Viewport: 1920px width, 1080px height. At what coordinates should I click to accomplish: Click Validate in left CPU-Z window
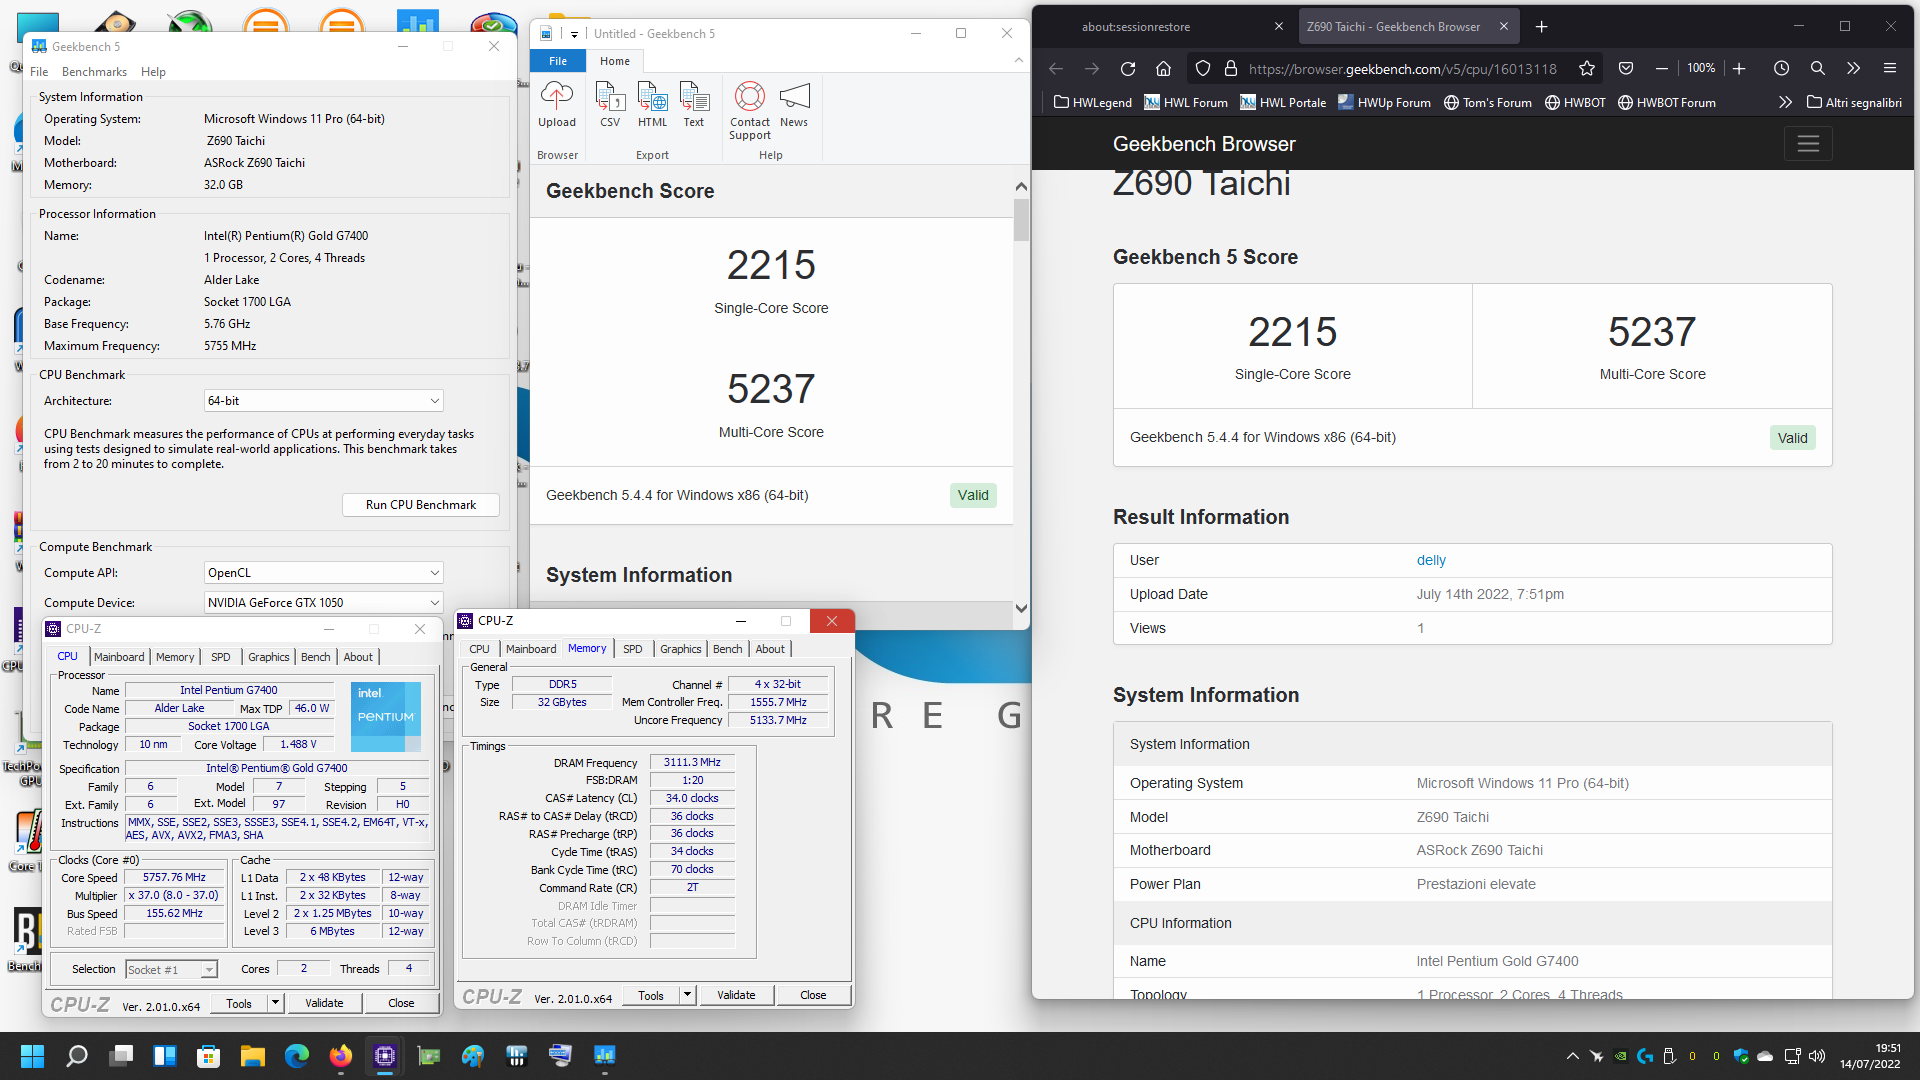(x=323, y=1003)
